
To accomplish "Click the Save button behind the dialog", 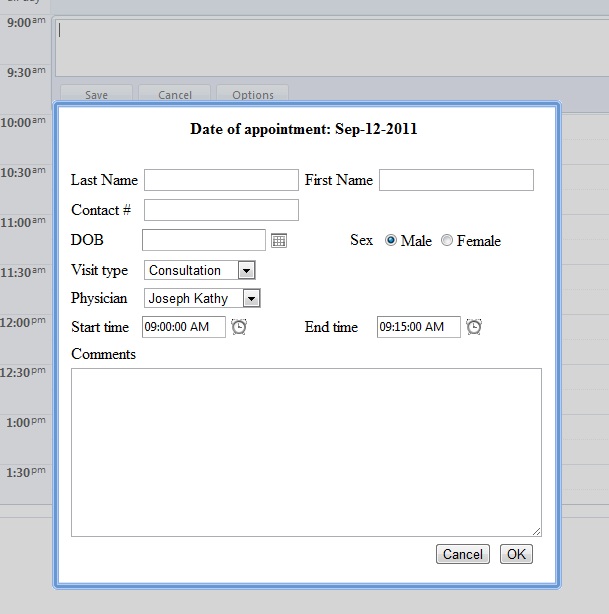I will point(96,94).
